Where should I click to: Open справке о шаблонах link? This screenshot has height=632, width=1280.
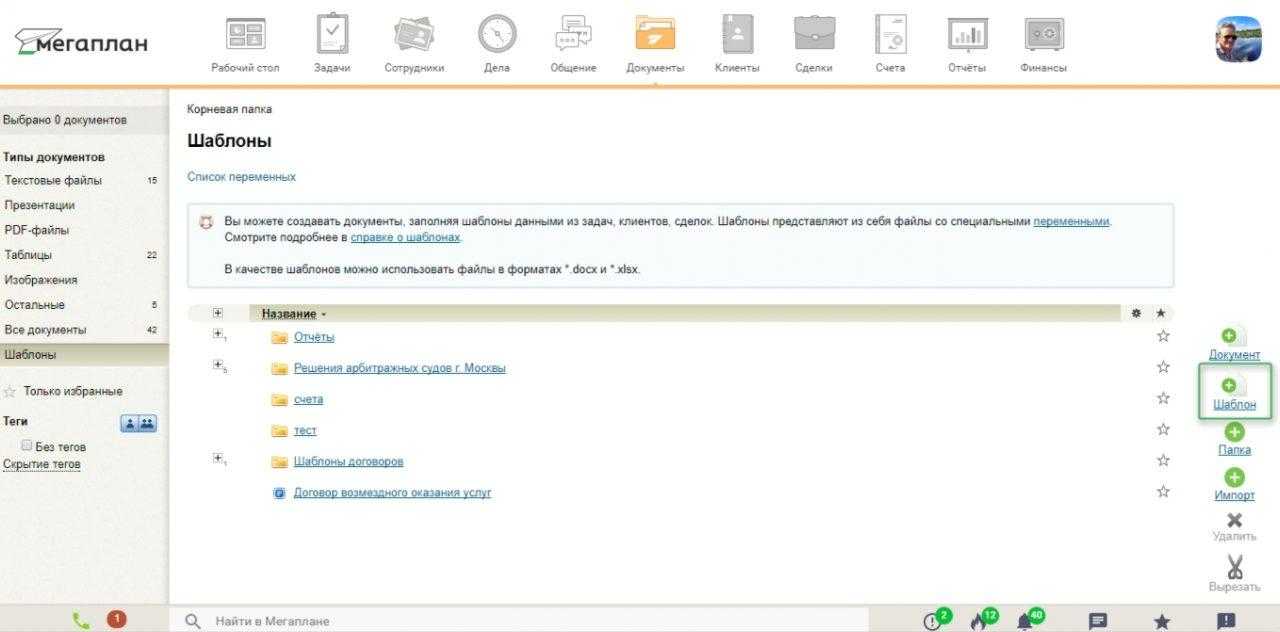(405, 238)
